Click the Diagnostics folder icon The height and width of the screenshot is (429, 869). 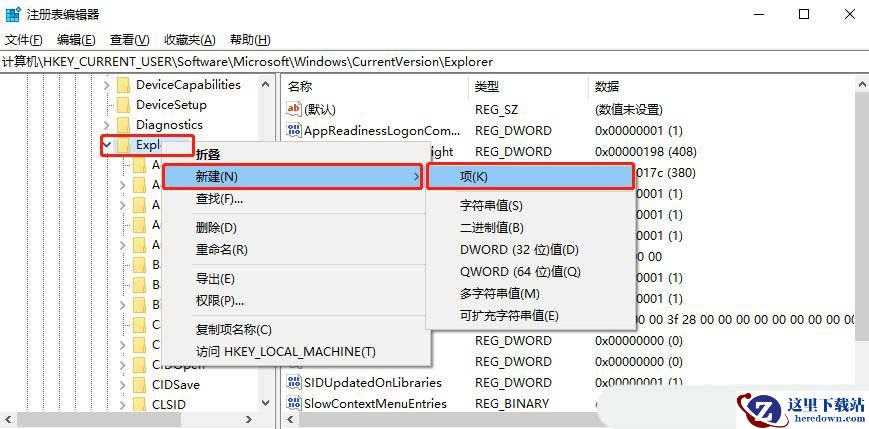coord(123,125)
